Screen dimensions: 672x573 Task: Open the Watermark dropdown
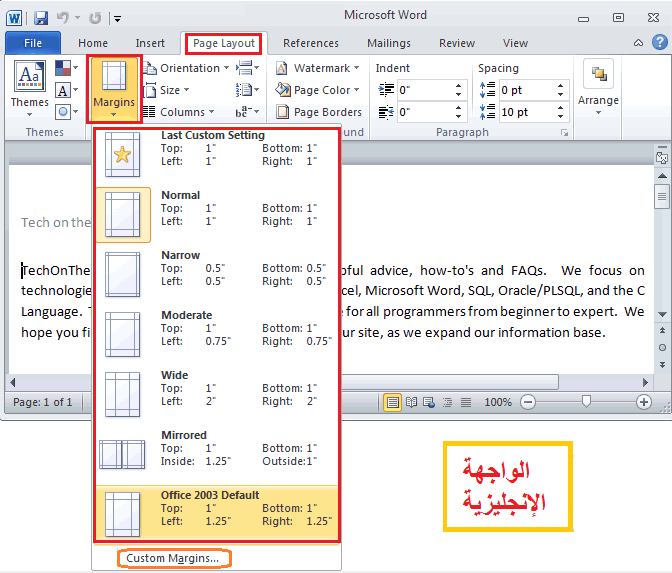(x=317, y=68)
